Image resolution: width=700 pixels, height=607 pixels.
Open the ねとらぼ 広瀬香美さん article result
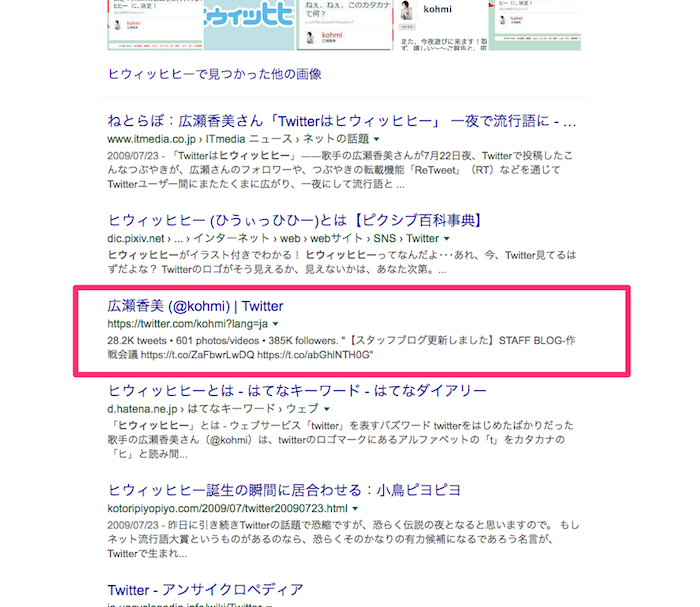pyautogui.click(x=342, y=121)
